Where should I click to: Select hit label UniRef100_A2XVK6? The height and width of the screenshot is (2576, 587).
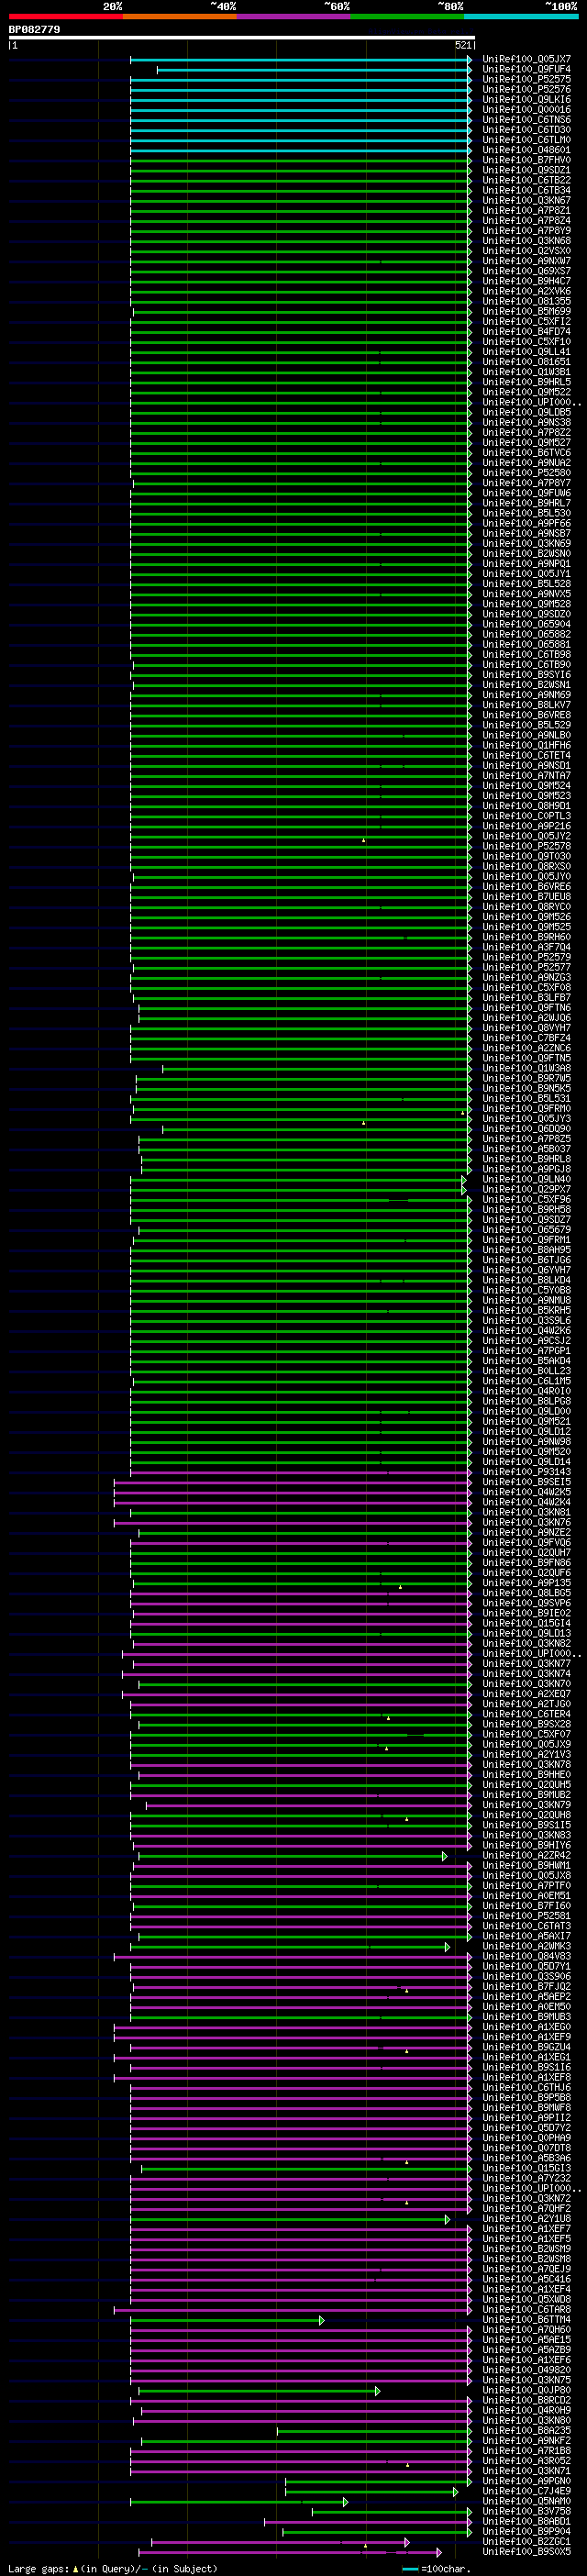click(x=527, y=292)
